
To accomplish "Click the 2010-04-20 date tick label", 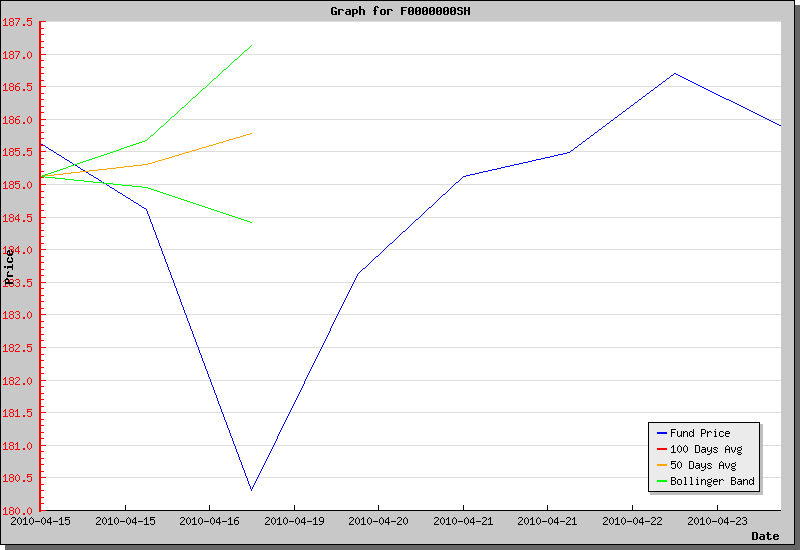I will tap(379, 521).
